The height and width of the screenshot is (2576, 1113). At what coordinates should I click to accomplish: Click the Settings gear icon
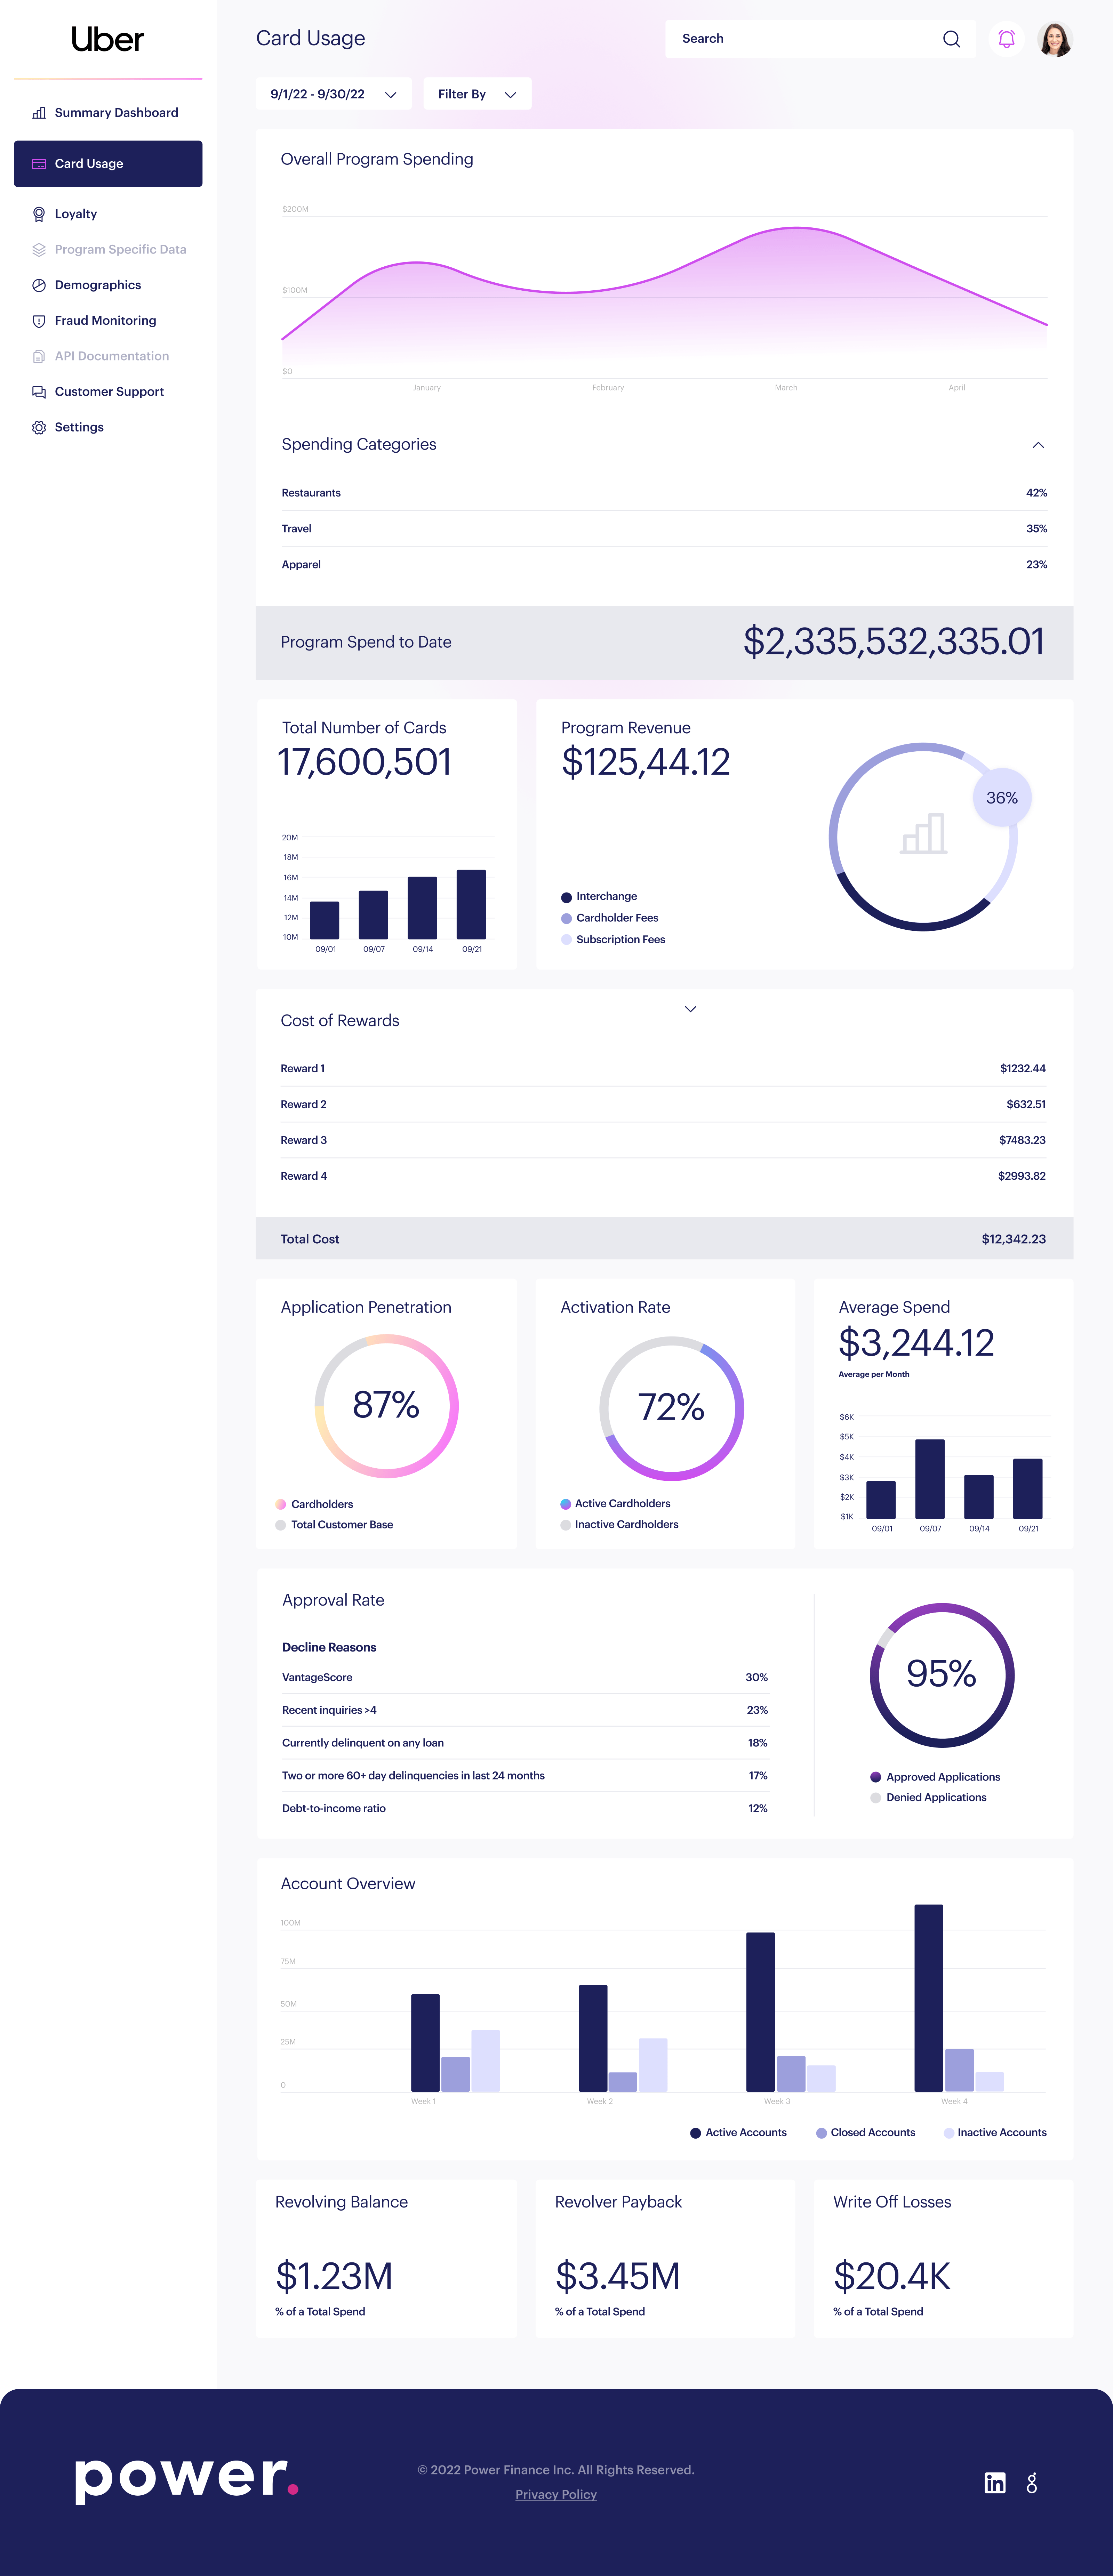(x=39, y=427)
